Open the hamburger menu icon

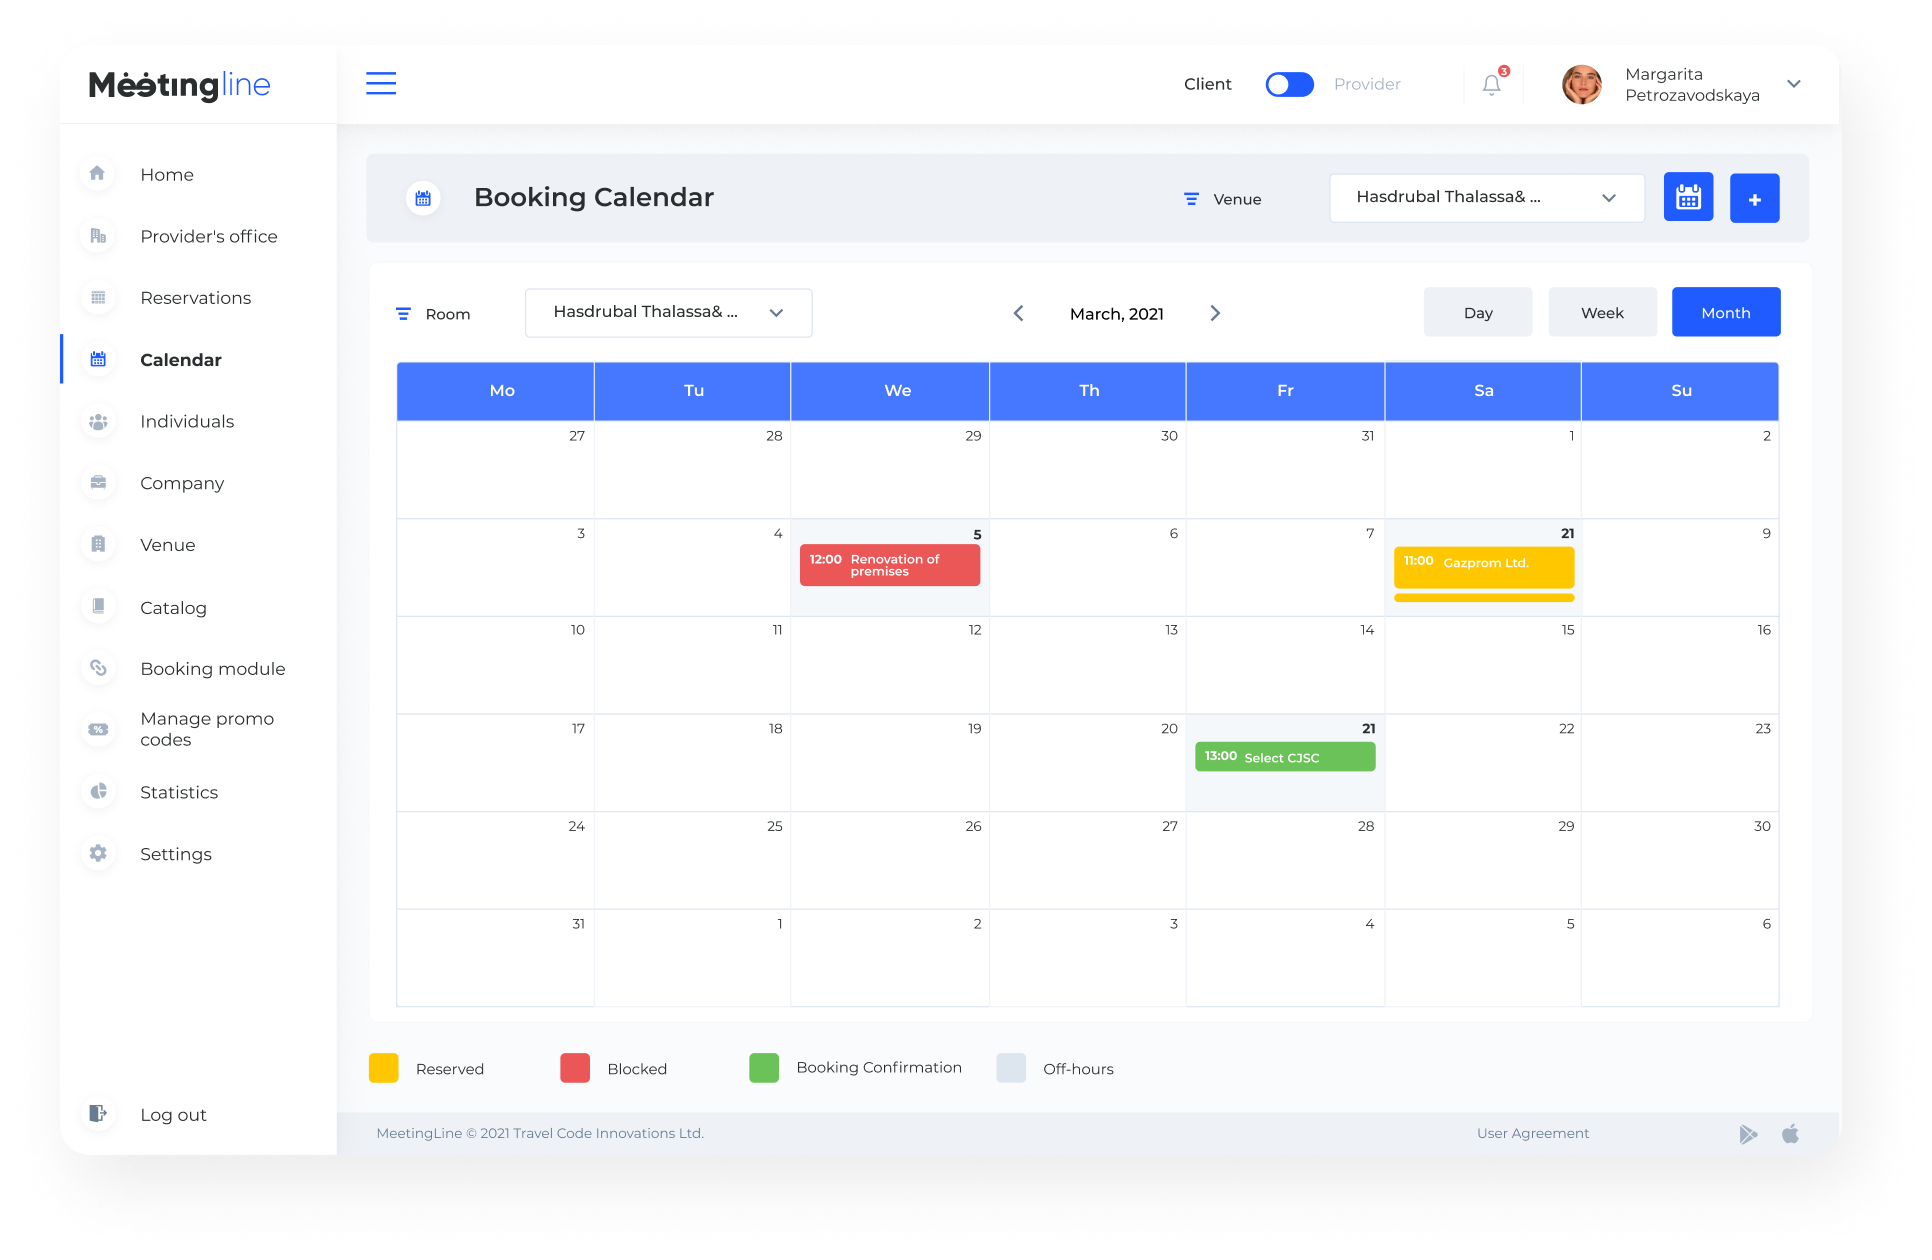[381, 83]
